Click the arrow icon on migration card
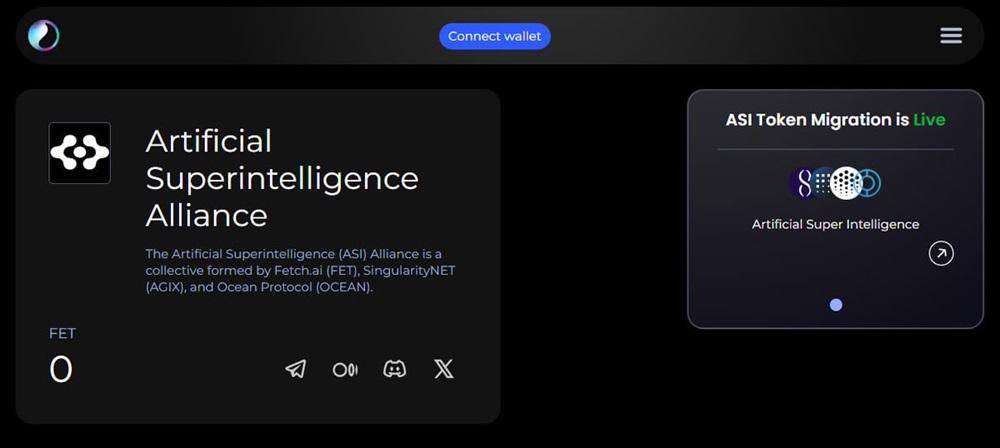Image resolution: width=1000 pixels, height=448 pixels. [940, 254]
